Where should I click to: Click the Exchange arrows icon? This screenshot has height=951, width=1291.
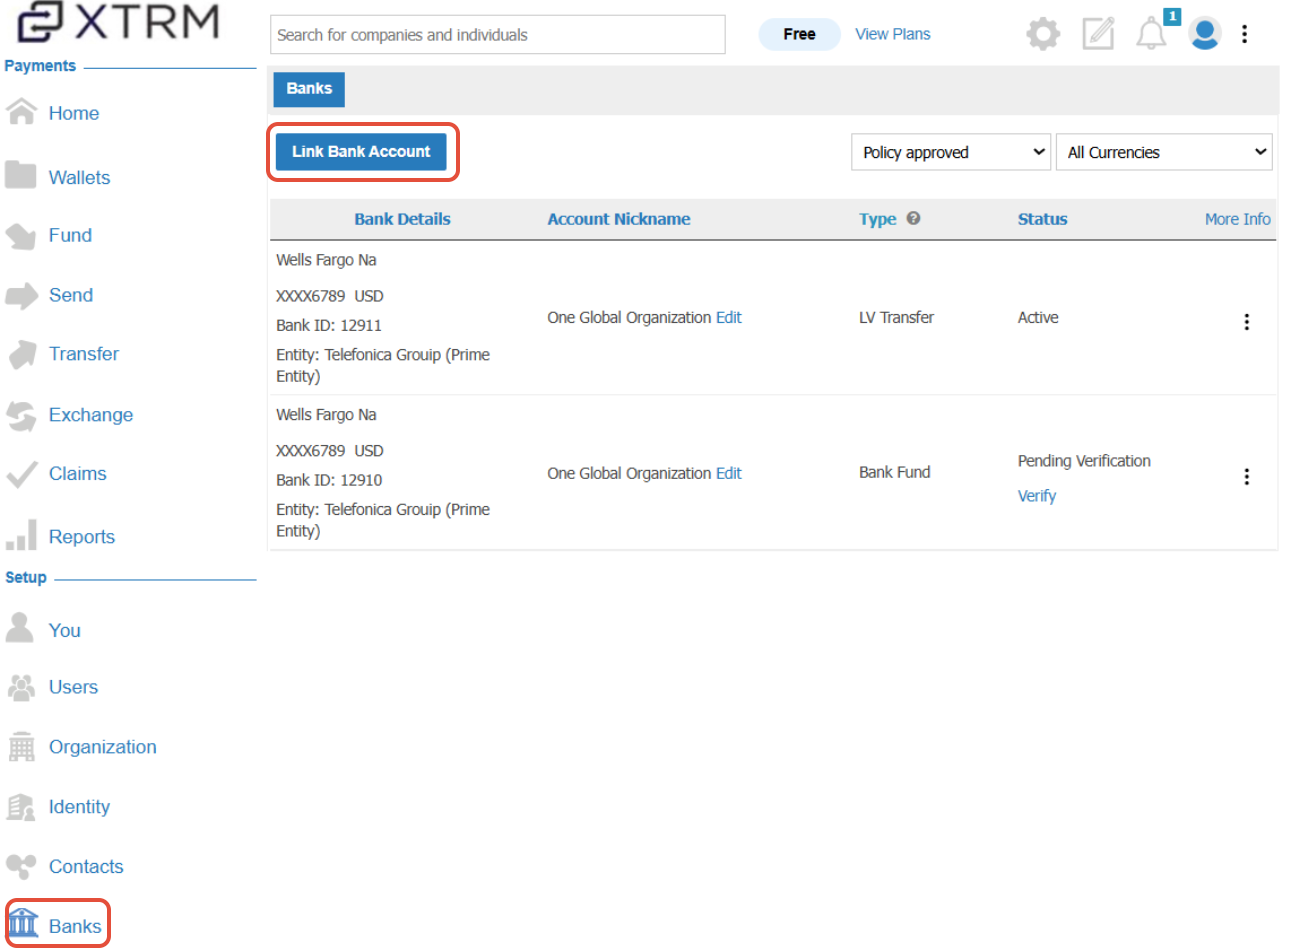21,415
